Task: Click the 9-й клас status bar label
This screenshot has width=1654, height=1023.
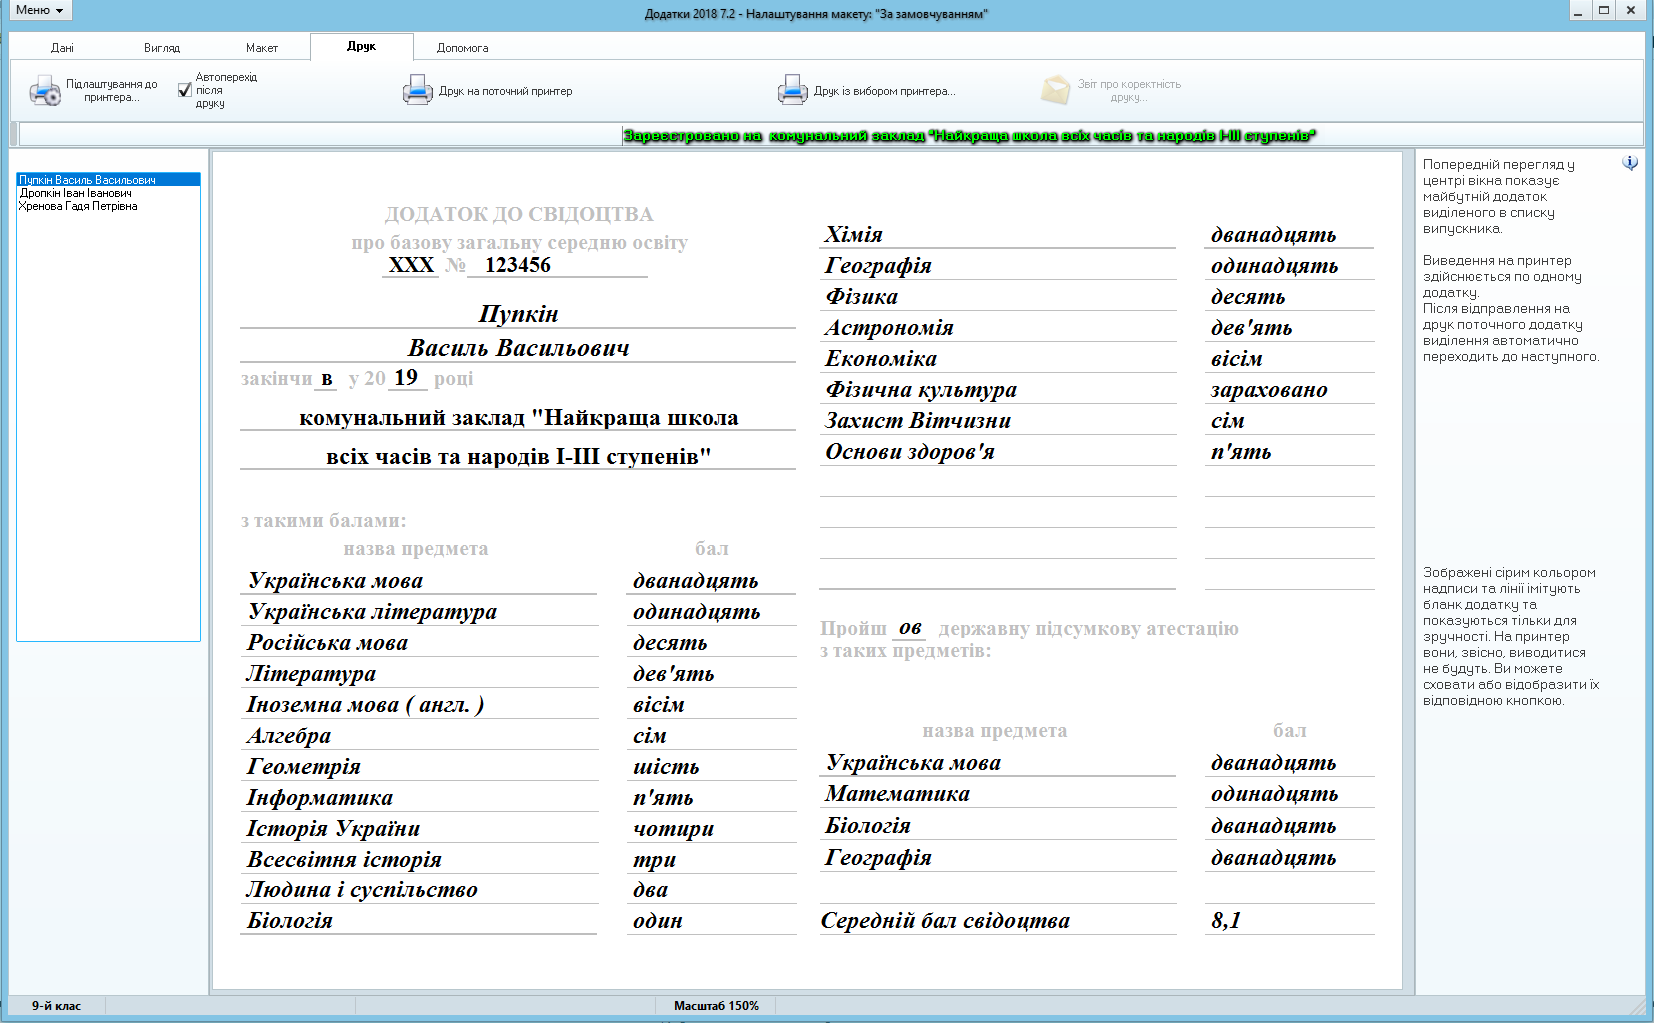Action: click(56, 1006)
